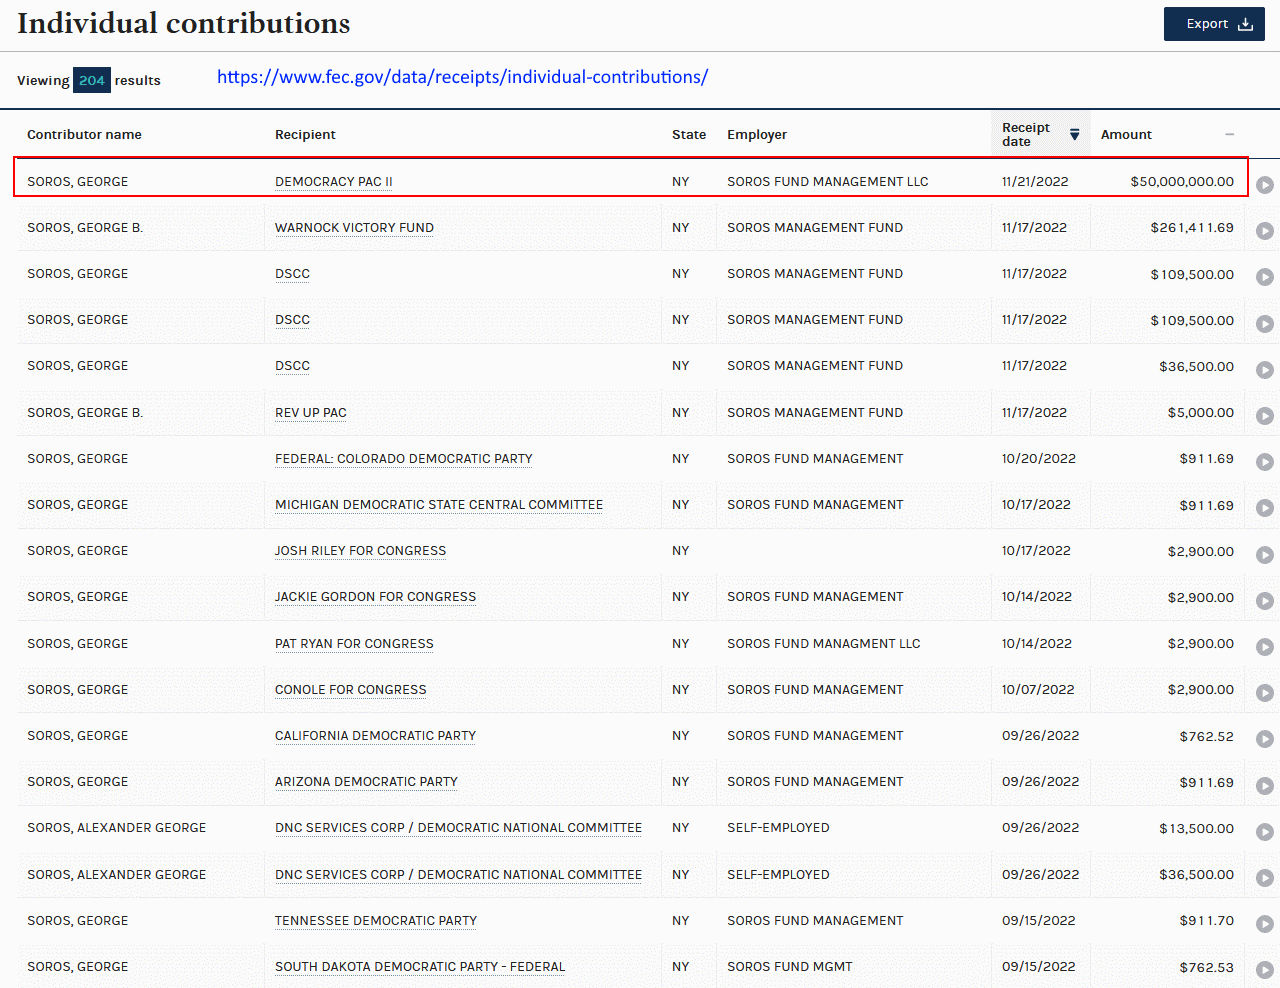
Task: Expand the South Dakota Democratic Party row arrow
Action: pyautogui.click(x=1265, y=970)
